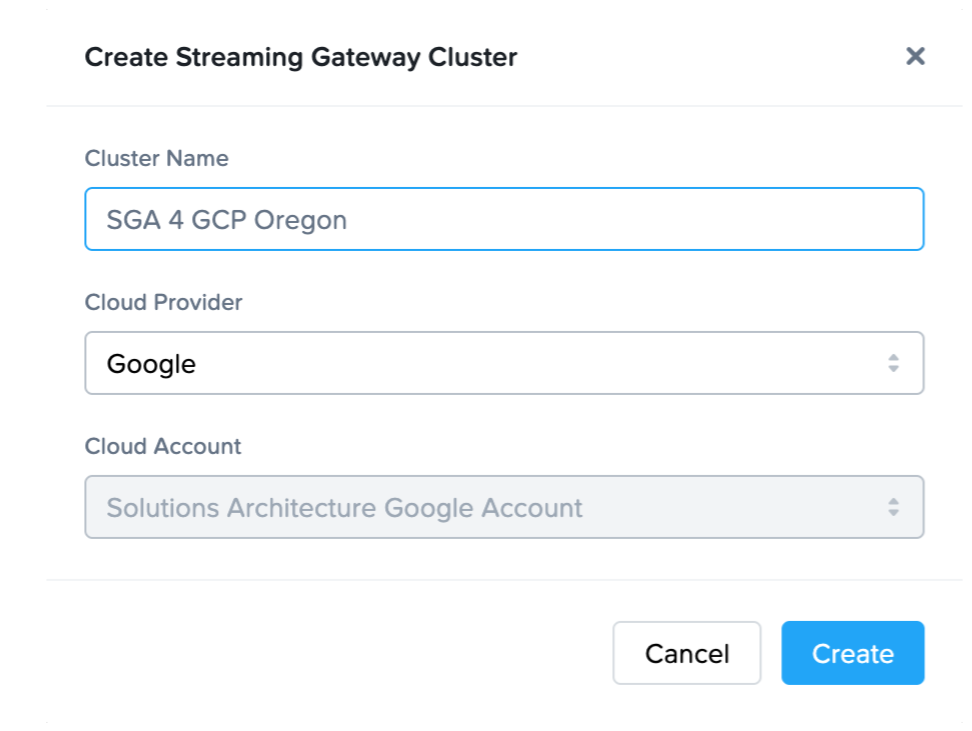
Task: Open the disabled Cloud Account dropdown
Action: click(x=503, y=507)
